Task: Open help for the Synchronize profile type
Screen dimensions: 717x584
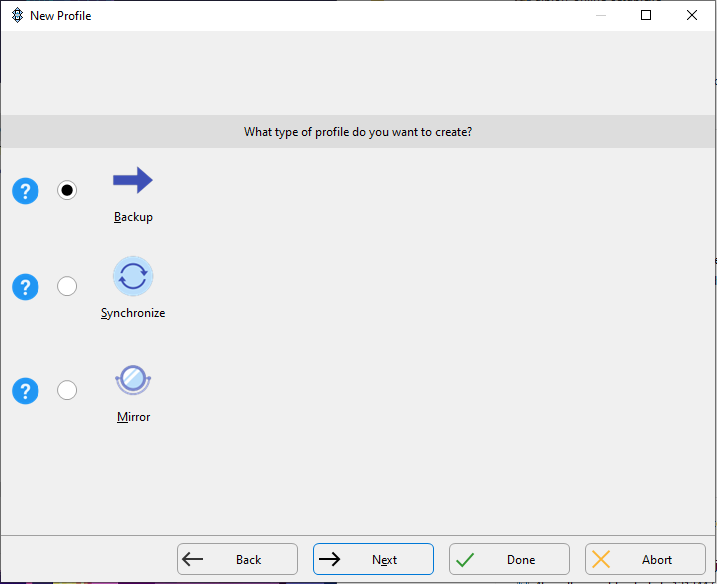Action: click(x=25, y=287)
